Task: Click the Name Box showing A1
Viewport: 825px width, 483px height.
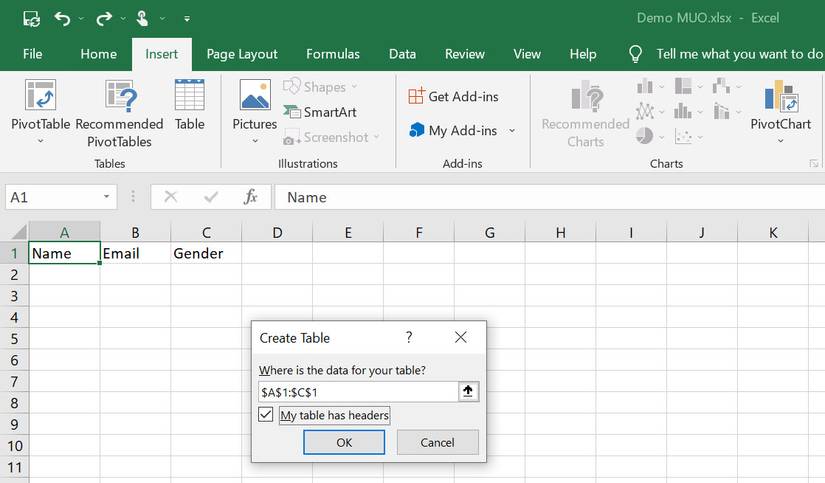Action: click(53, 197)
